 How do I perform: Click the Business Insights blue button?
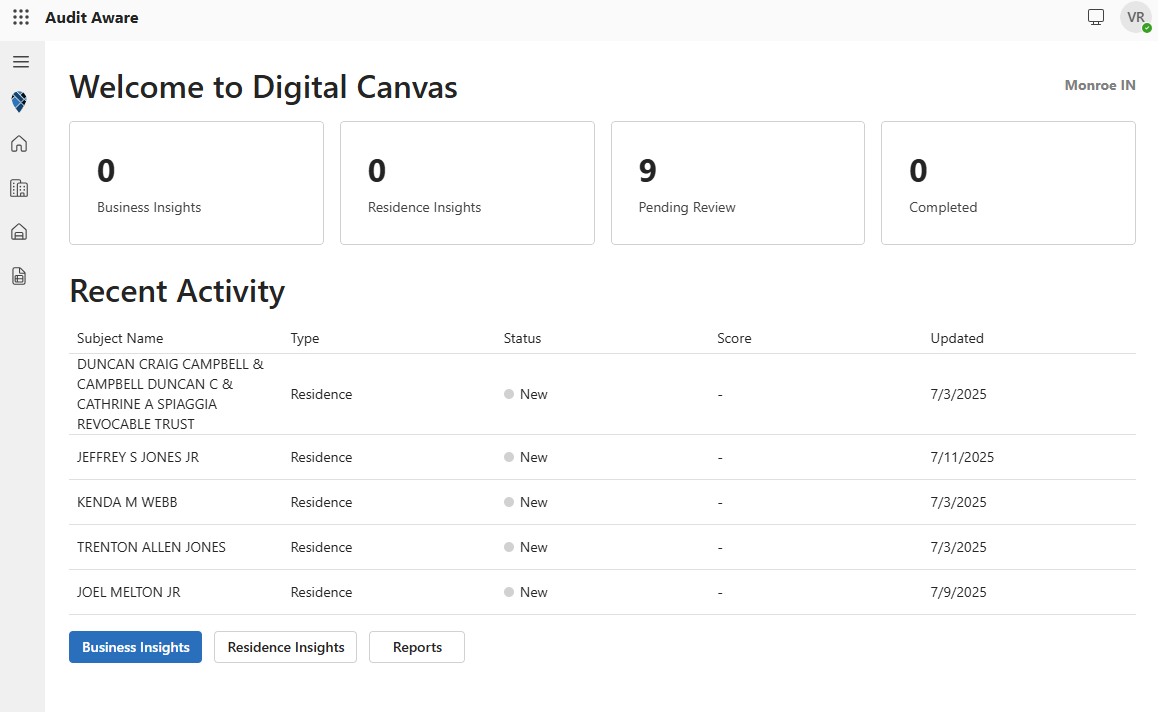[135, 647]
